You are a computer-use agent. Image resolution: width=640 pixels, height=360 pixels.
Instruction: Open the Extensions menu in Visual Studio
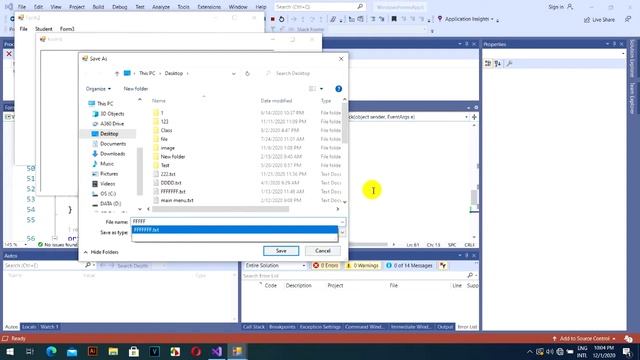pyautogui.click(x=209, y=7)
